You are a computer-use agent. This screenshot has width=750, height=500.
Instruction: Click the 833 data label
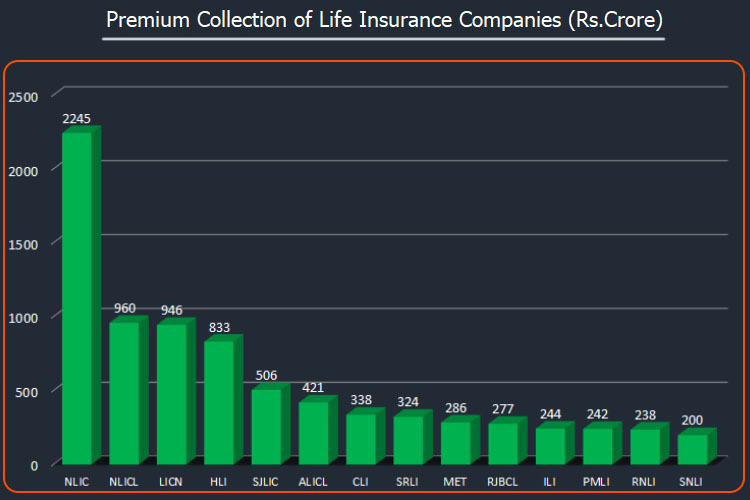218,327
